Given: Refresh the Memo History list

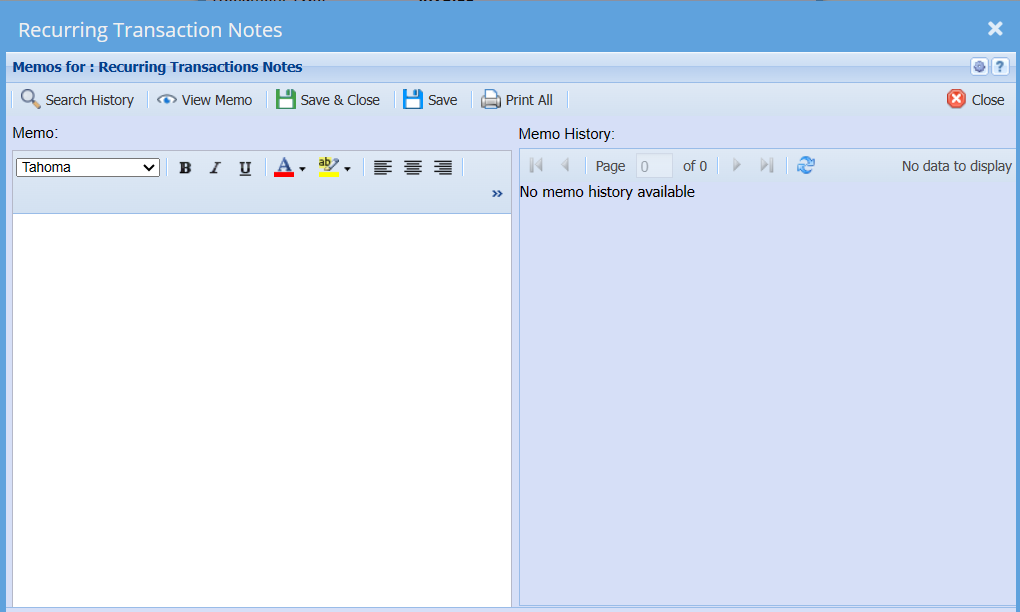Looking at the screenshot, I should (x=806, y=166).
